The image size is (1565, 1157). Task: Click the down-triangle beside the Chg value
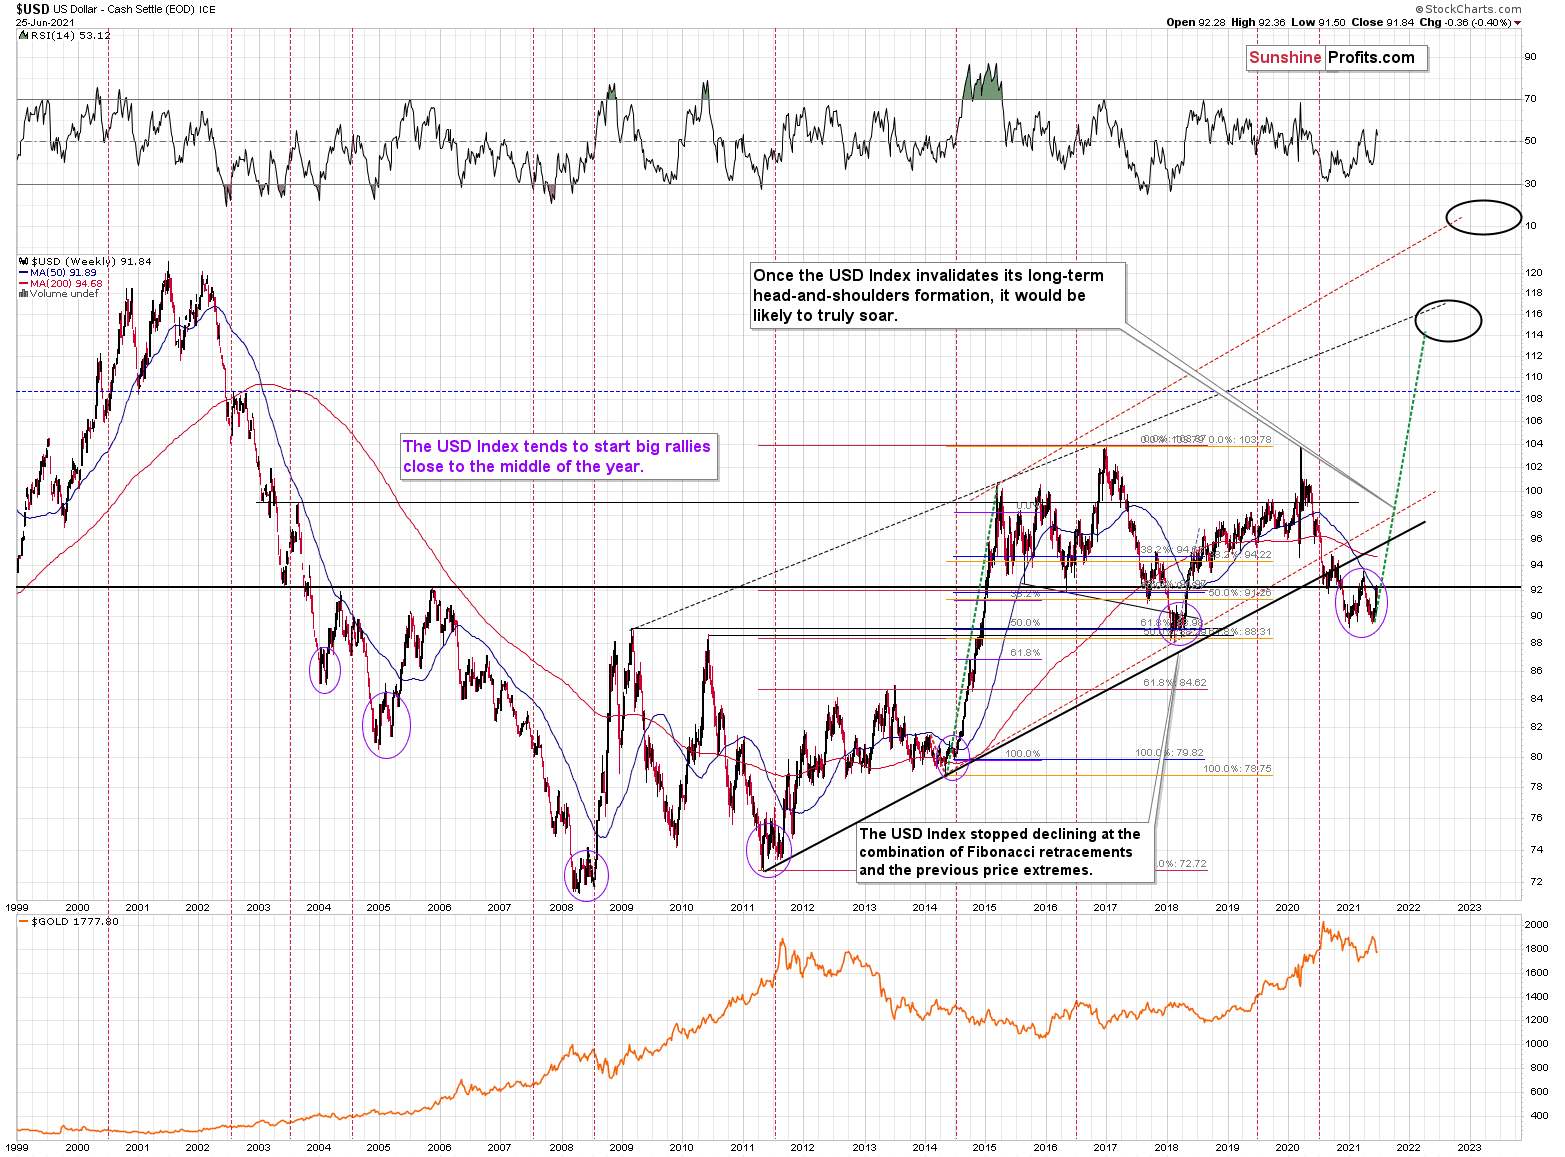pos(1518,22)
